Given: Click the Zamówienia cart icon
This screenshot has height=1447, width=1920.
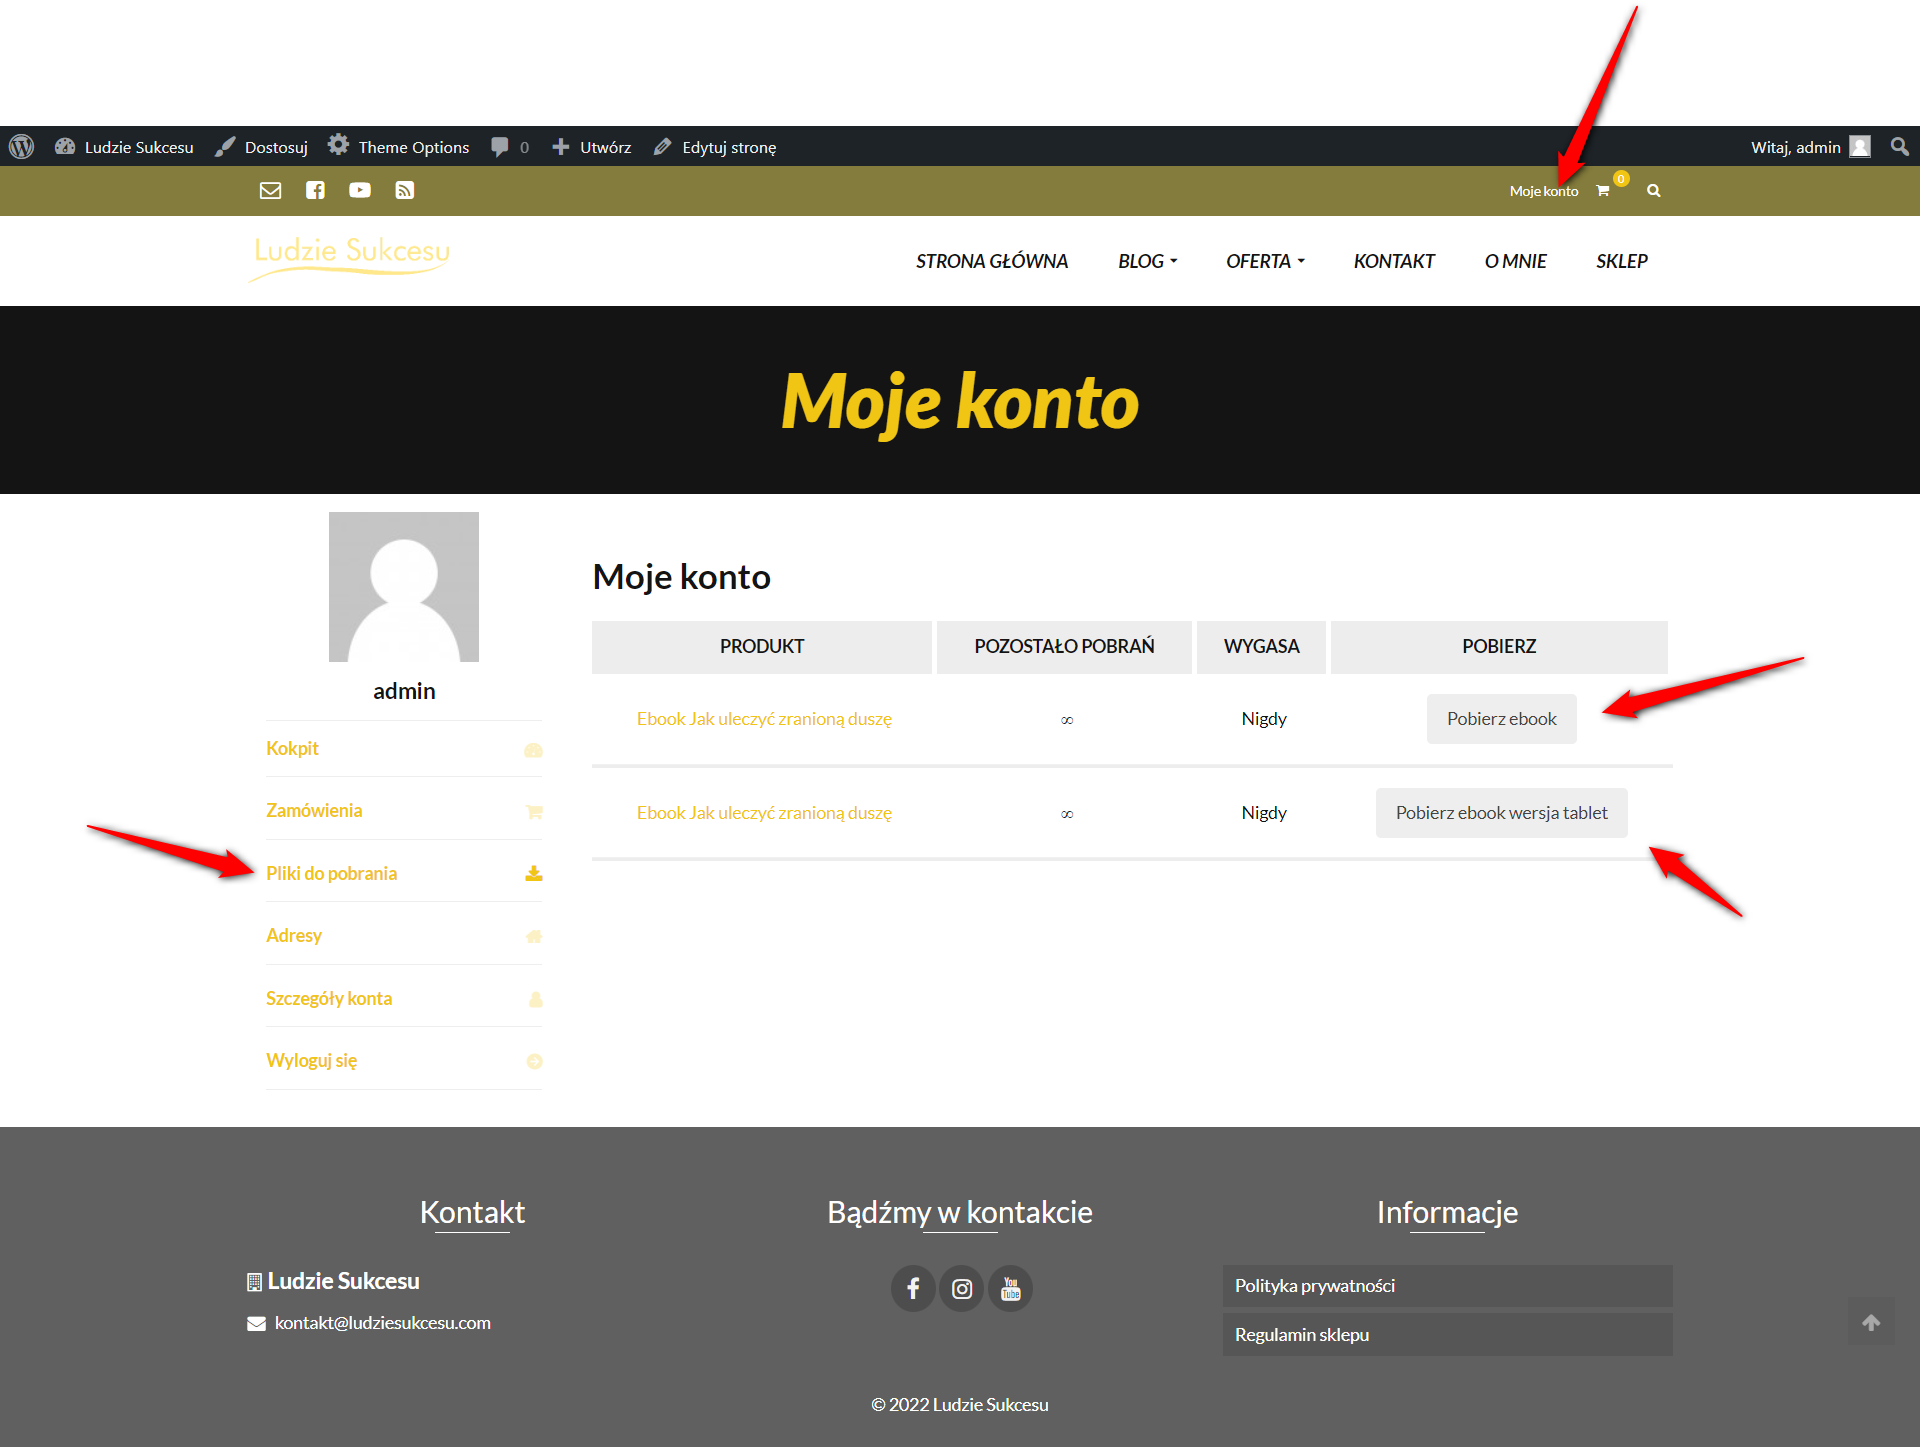Looking at the screenshot, I should click(534, 812).
